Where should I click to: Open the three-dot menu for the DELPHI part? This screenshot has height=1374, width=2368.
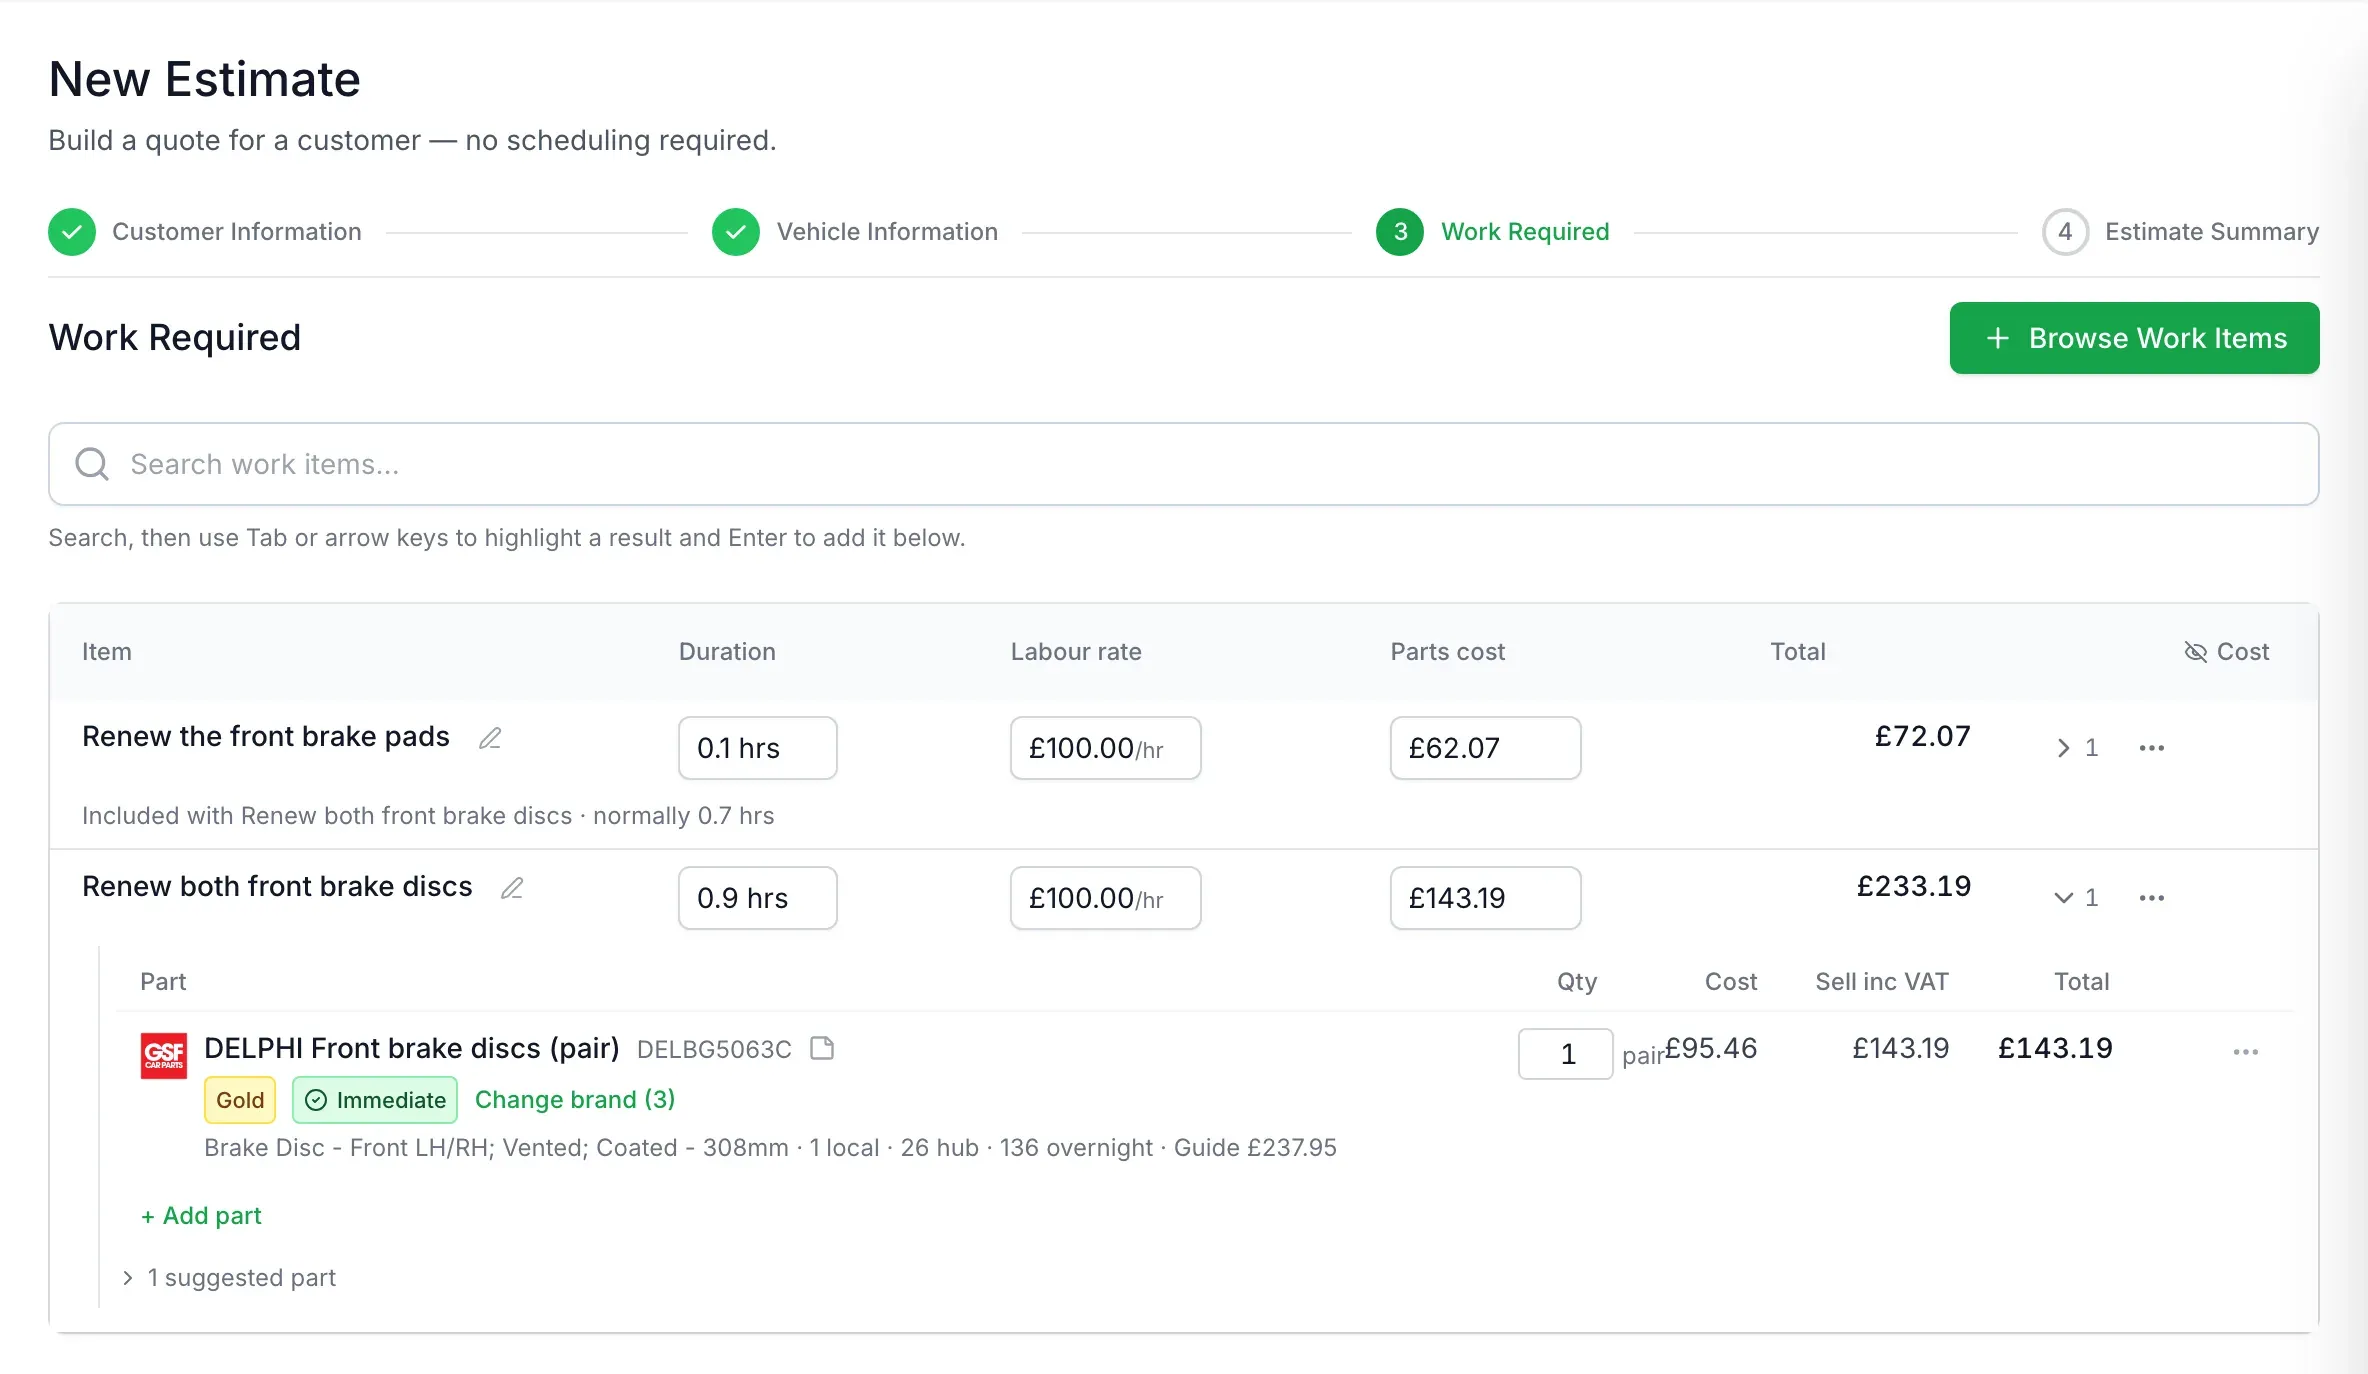[x=2246, y=1052]
